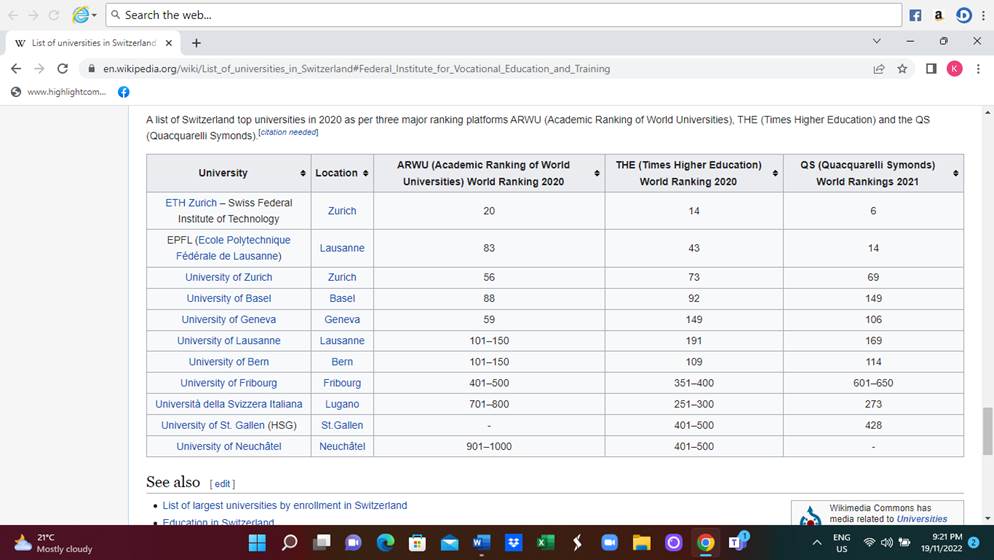The width and height of the screenshot is (994, 560).
Task: Open Mail app from taskbar
Action: click(449, 542)
